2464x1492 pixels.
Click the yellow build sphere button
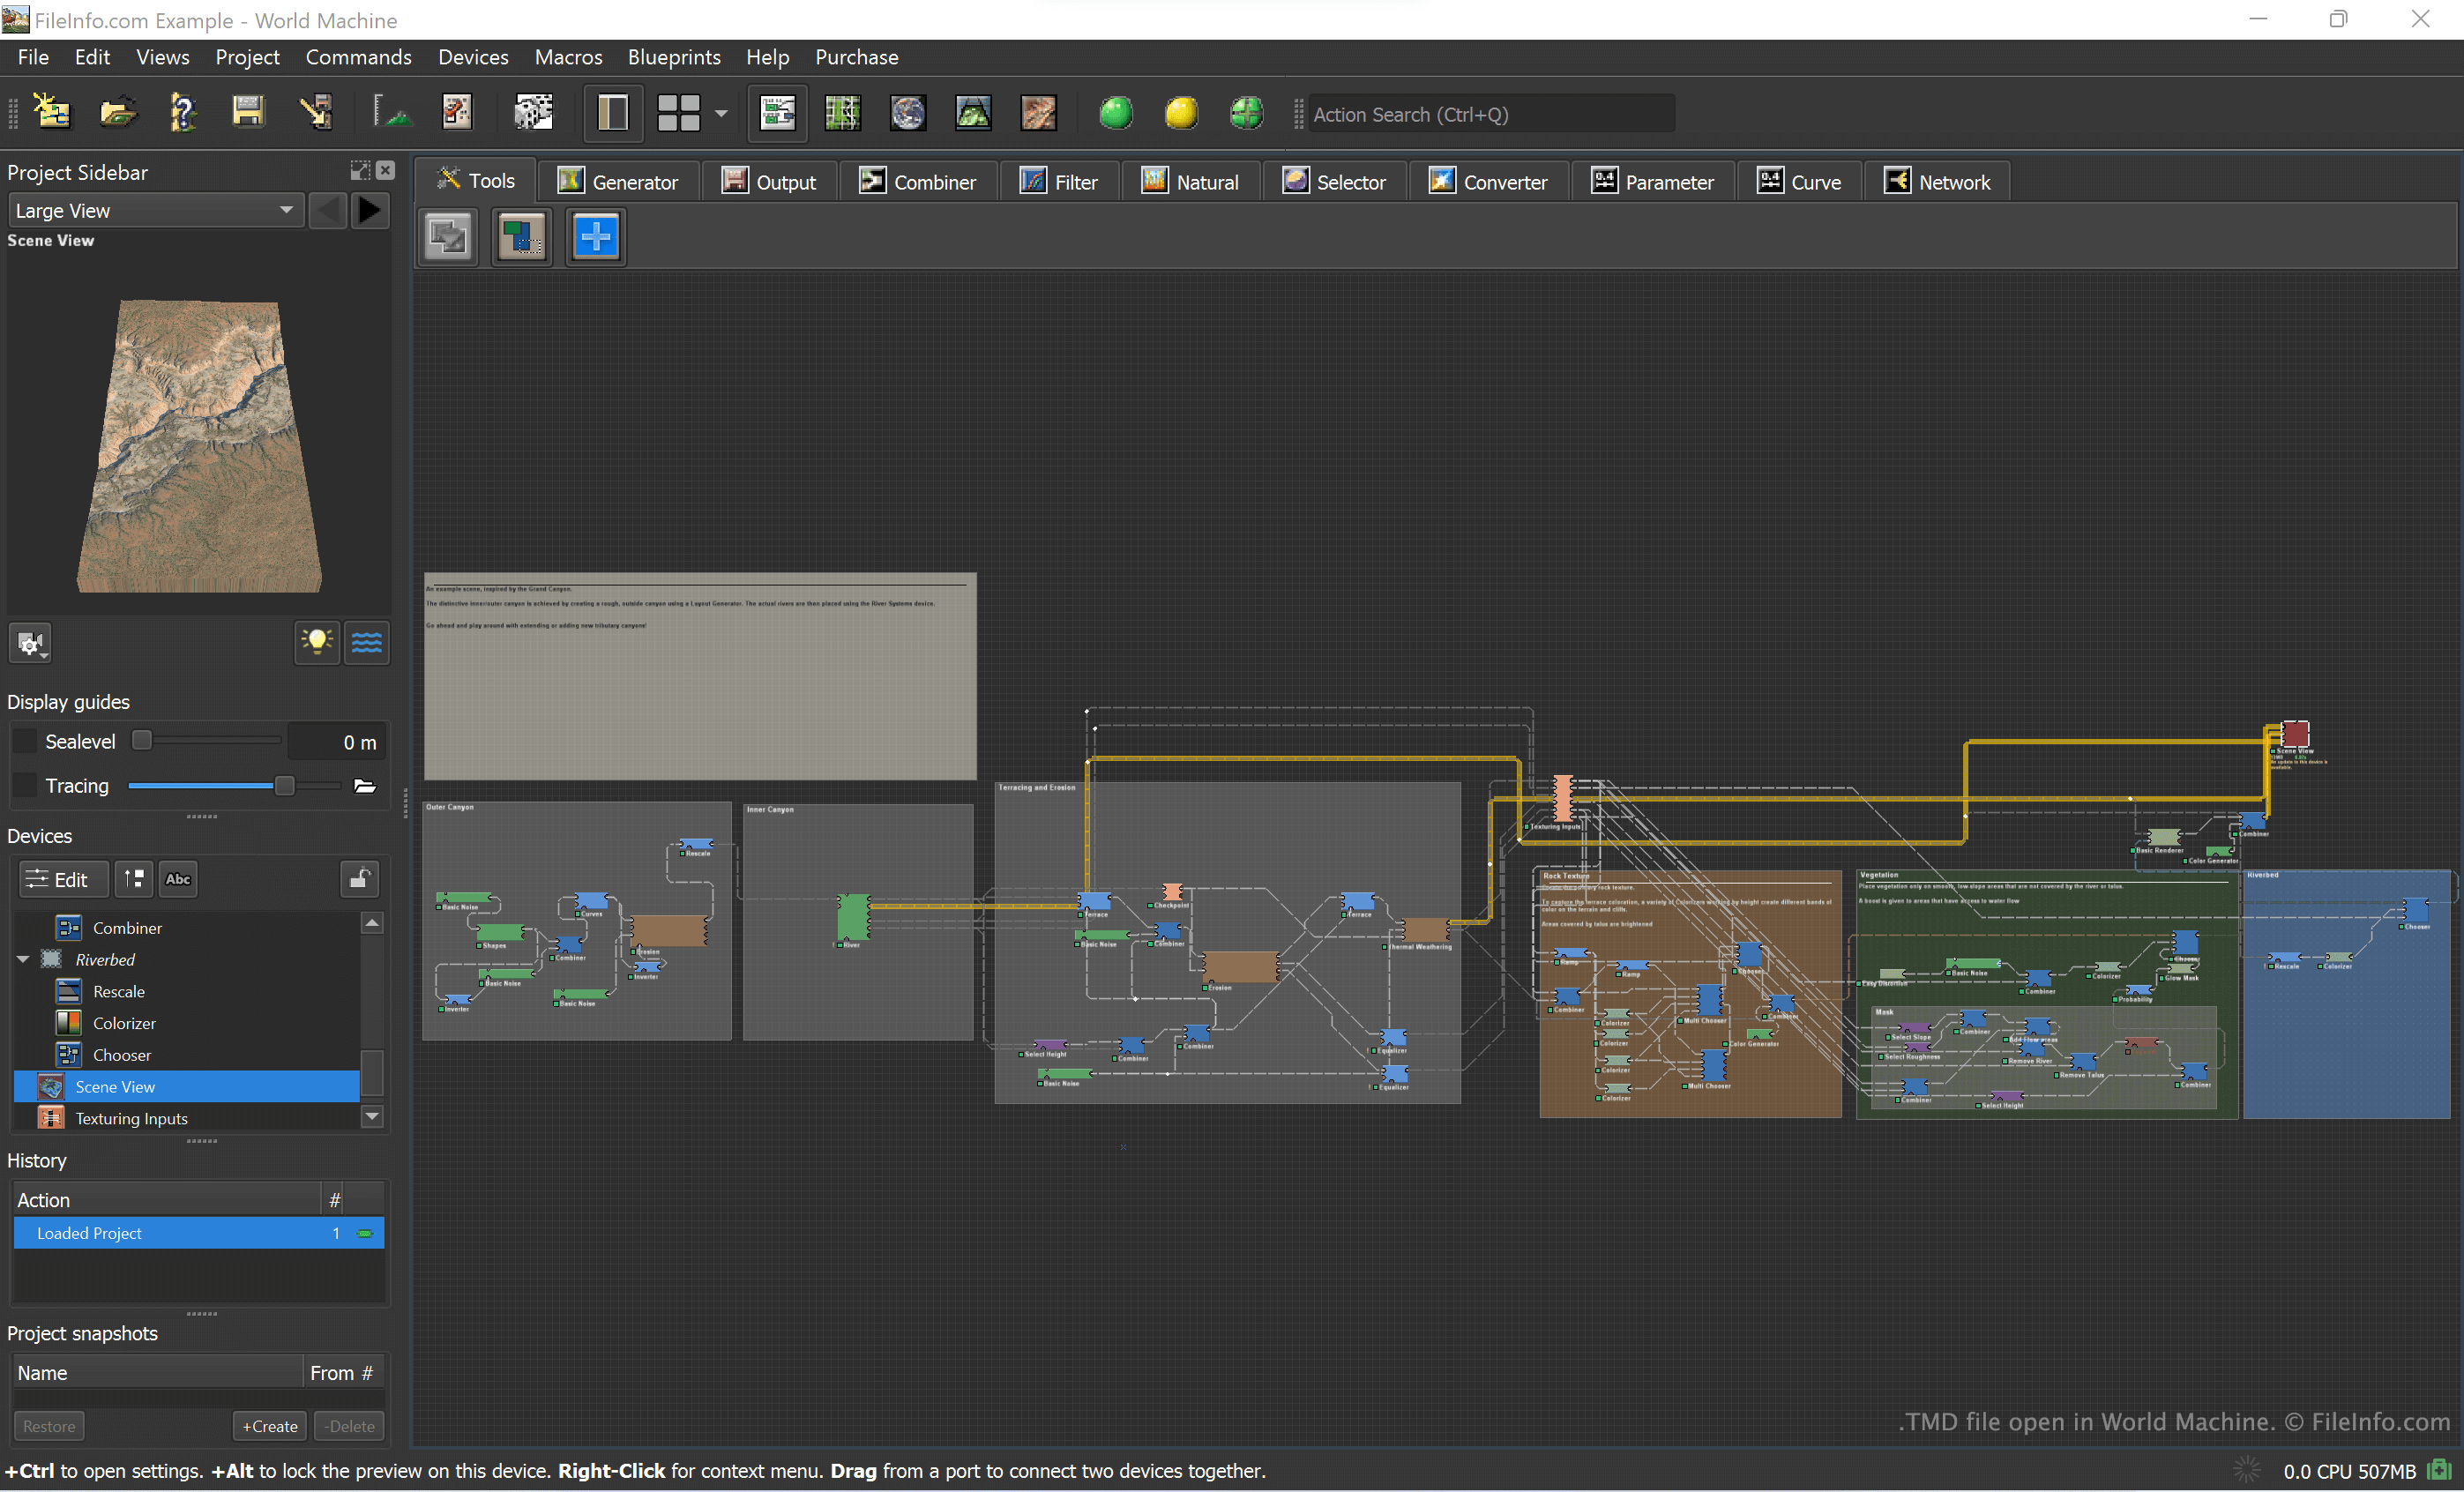[1181, 113]
